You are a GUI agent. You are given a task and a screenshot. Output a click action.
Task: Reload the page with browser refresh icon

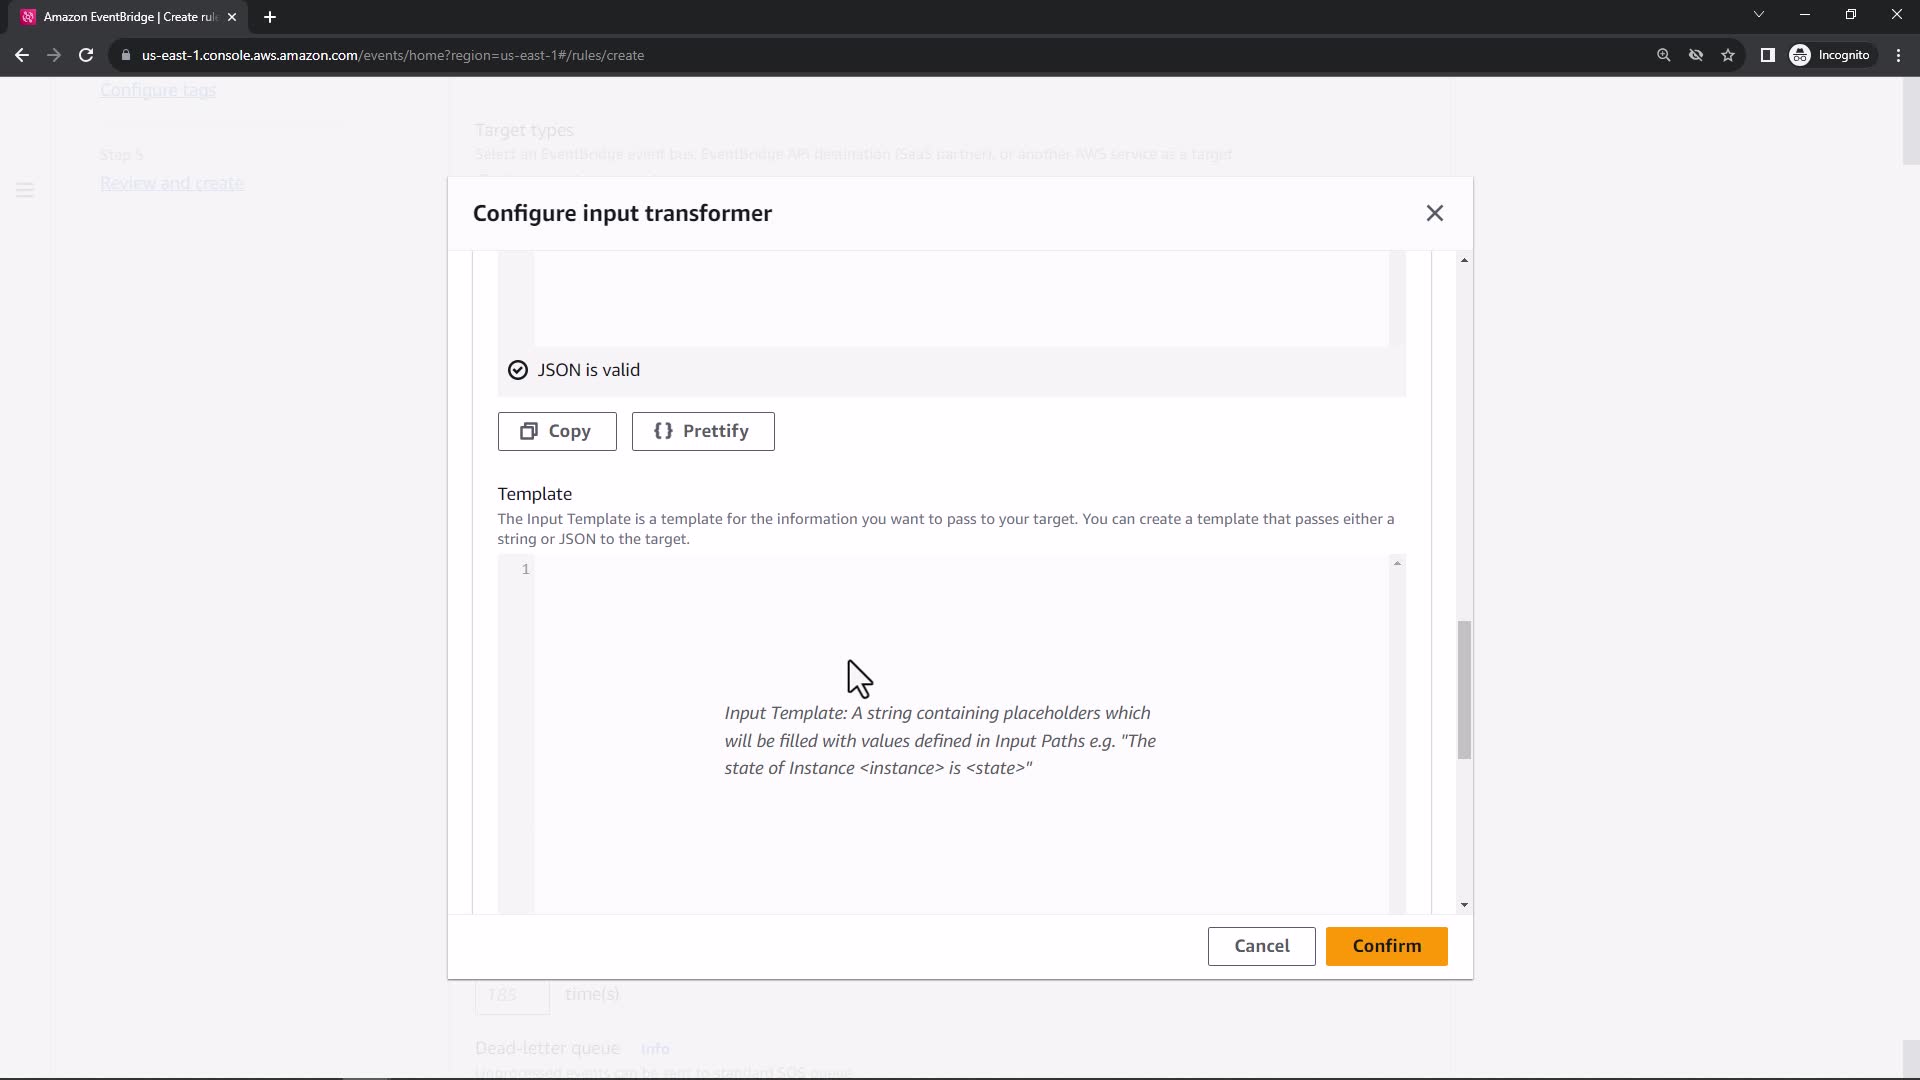(x=86, y=55)
